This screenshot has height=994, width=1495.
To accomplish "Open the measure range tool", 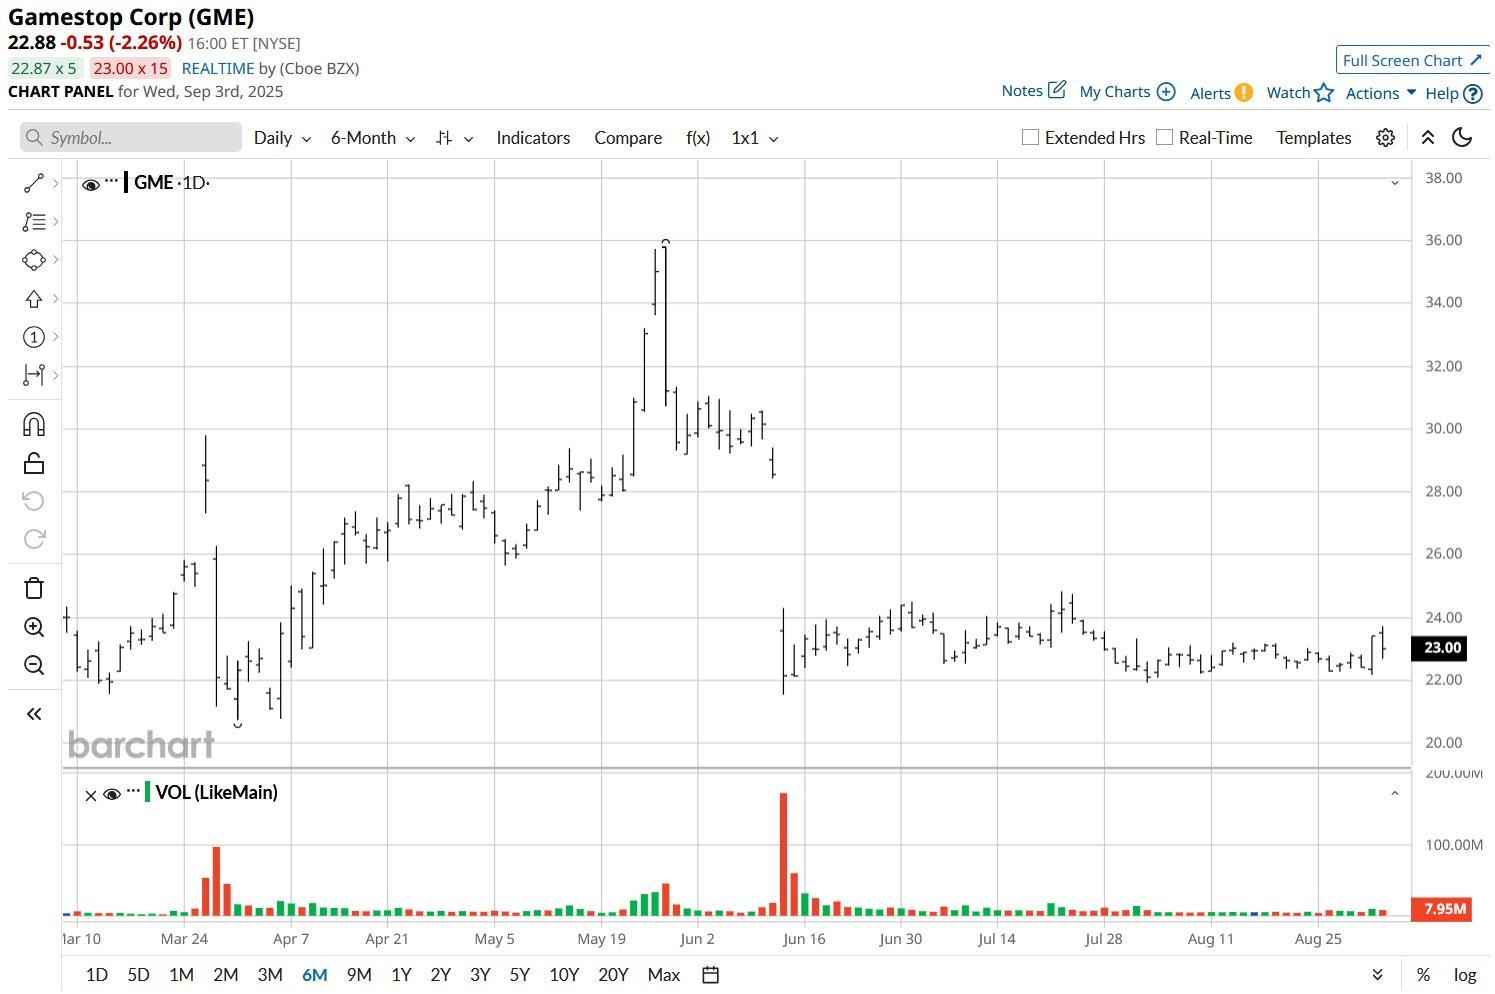I will [x=33, y=375].
